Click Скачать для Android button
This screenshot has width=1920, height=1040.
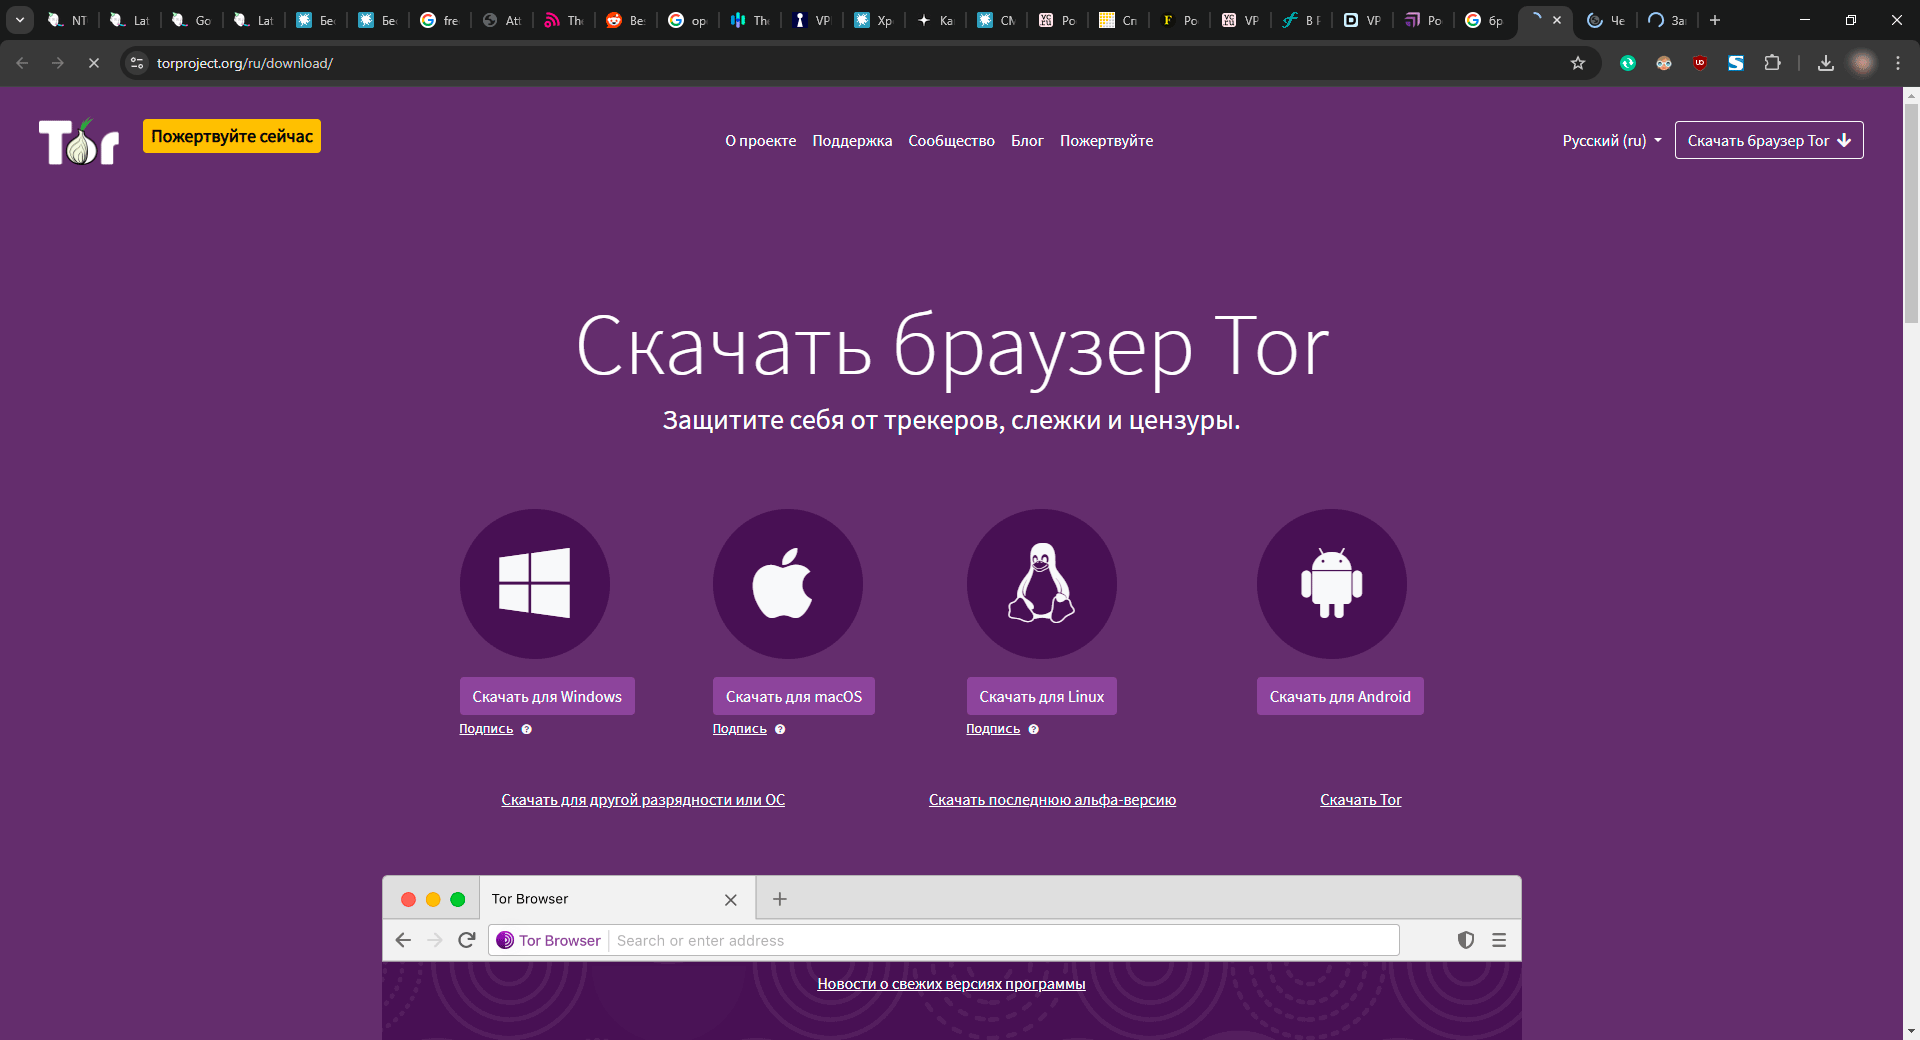click(1340, 696)
